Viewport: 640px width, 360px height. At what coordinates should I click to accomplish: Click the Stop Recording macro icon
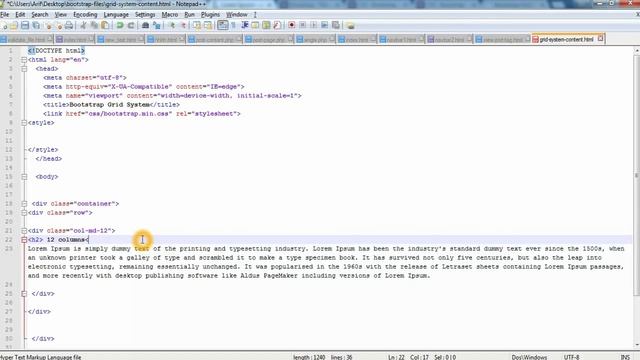(x=302, y=26)
